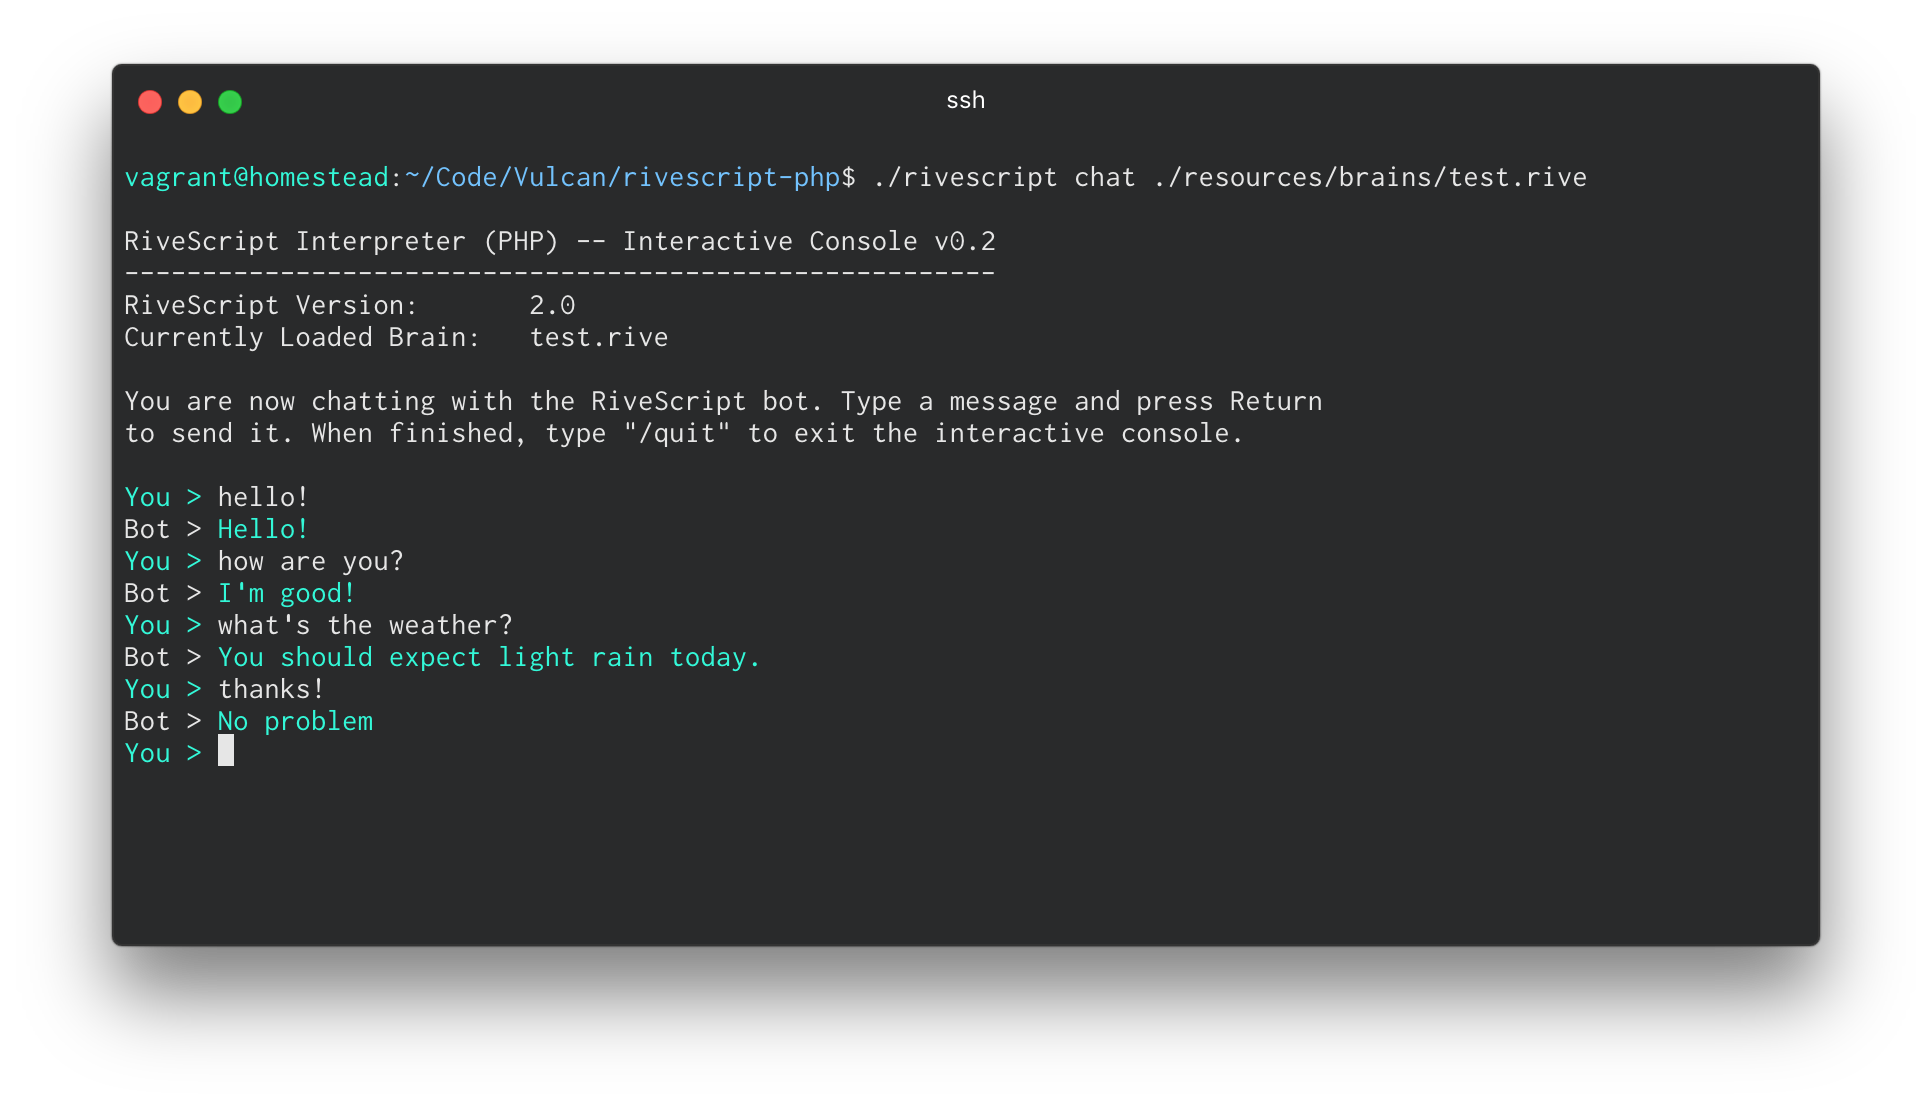Click the 'how are you?' user message
The width and height of the screenshot is (1932, 1106).
(x=310, y=561)
